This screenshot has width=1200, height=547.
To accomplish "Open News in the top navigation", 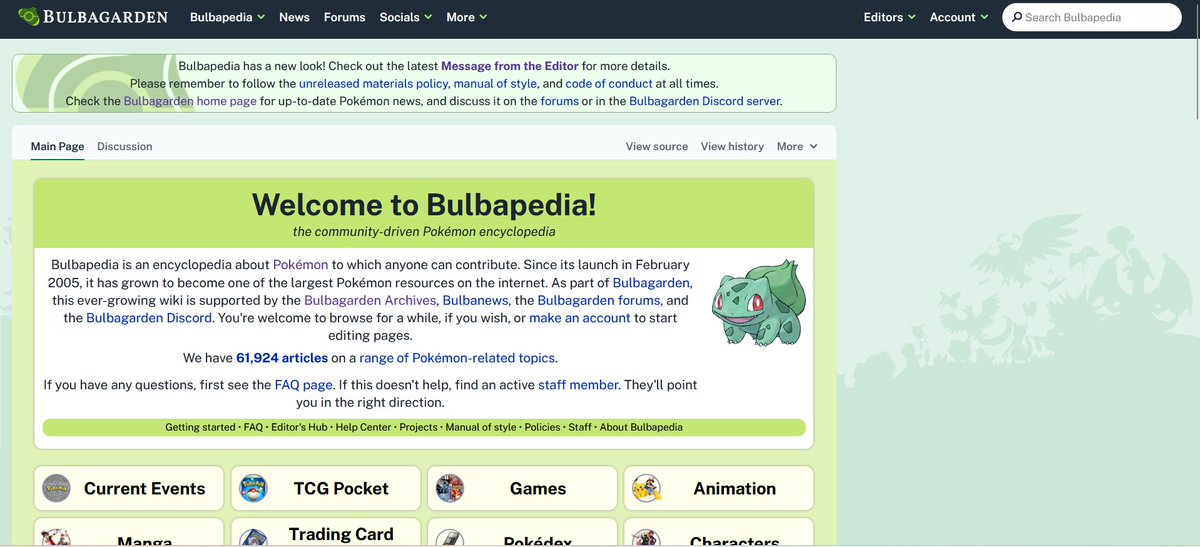I will [x=294, y=17].
